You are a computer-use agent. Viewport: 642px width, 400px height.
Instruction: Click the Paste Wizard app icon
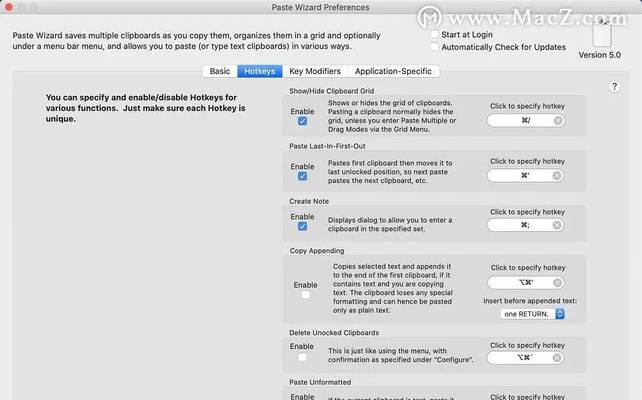[602, 33]
